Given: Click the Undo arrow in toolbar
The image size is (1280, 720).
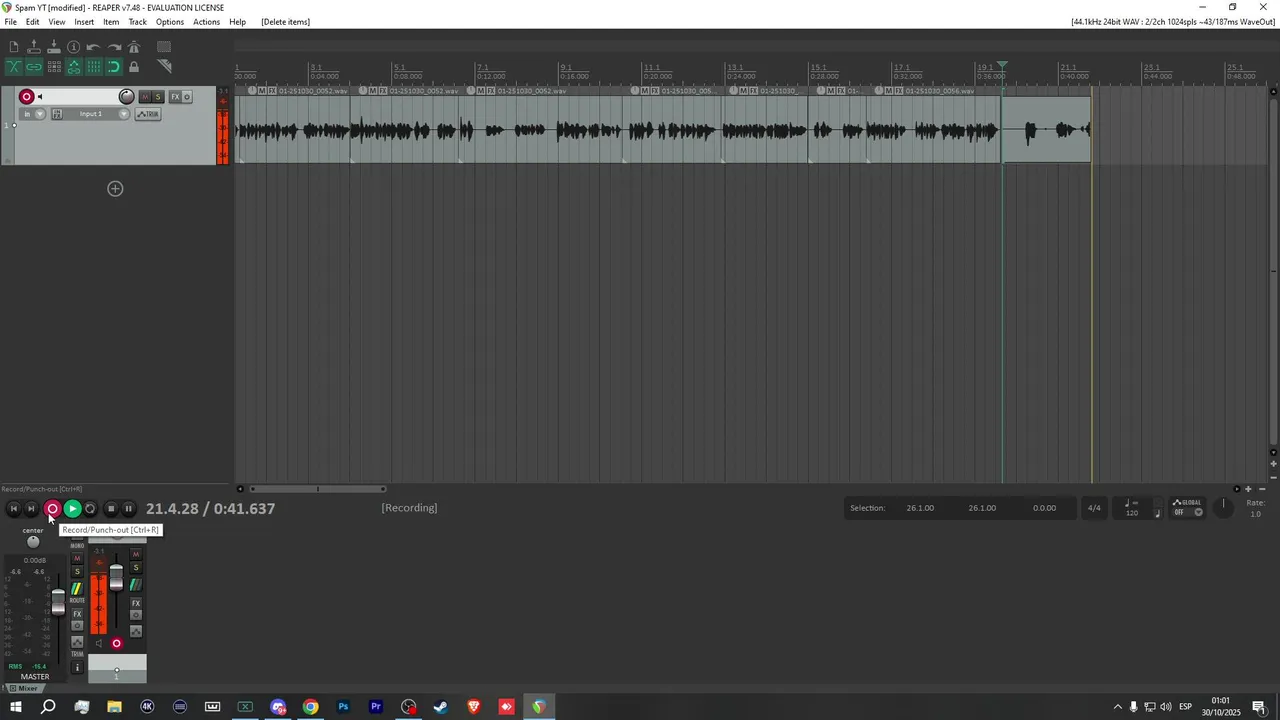Looking at the screenshot, I should [93, 47].
